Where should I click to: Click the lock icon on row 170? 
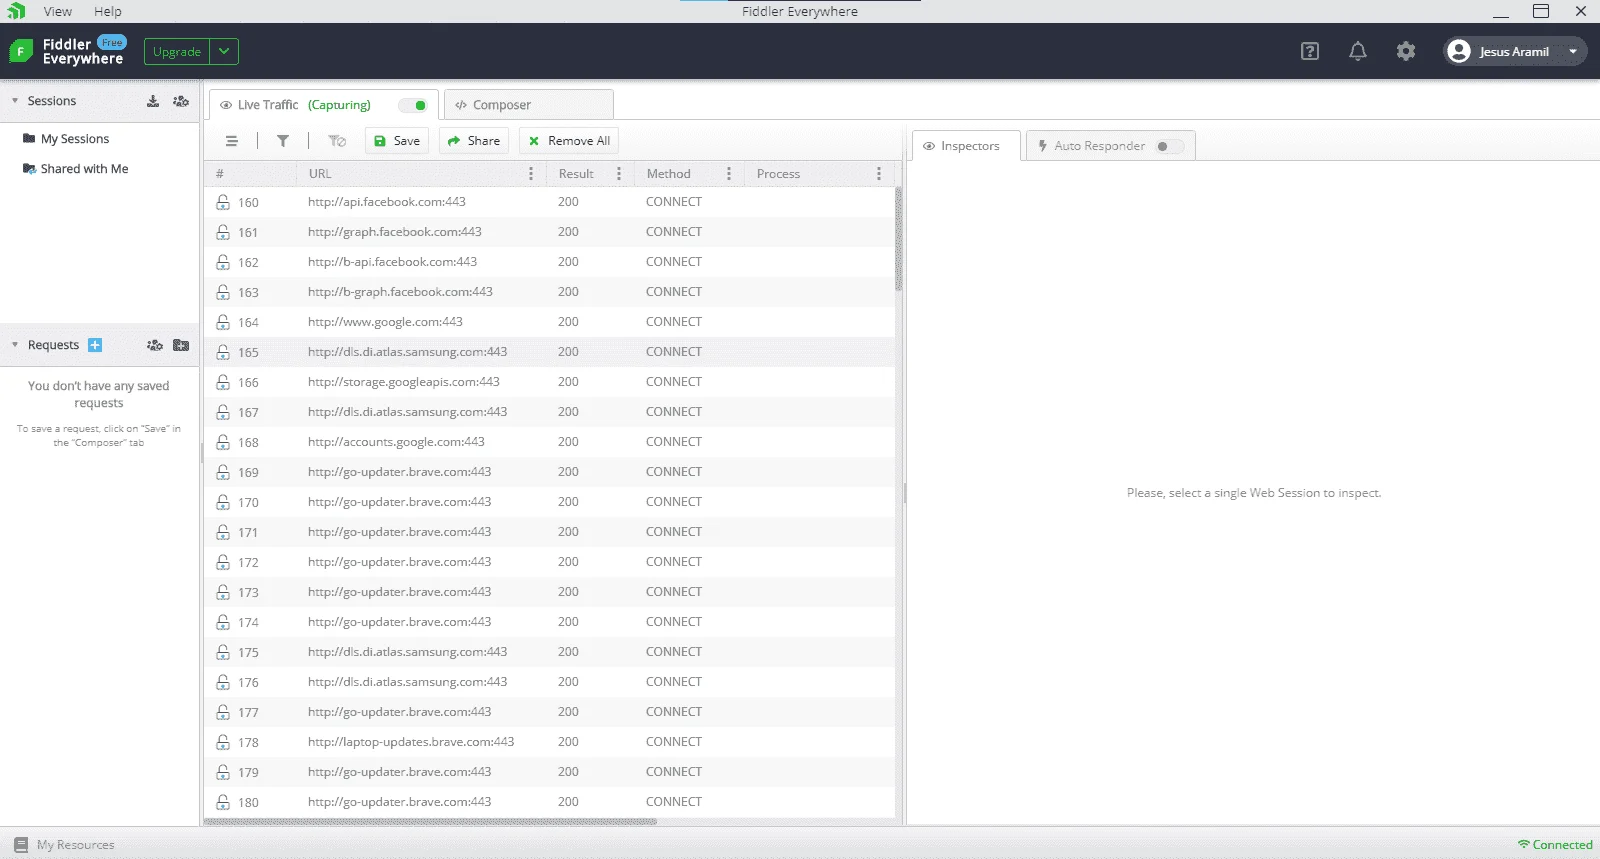(x=223, y=502)
